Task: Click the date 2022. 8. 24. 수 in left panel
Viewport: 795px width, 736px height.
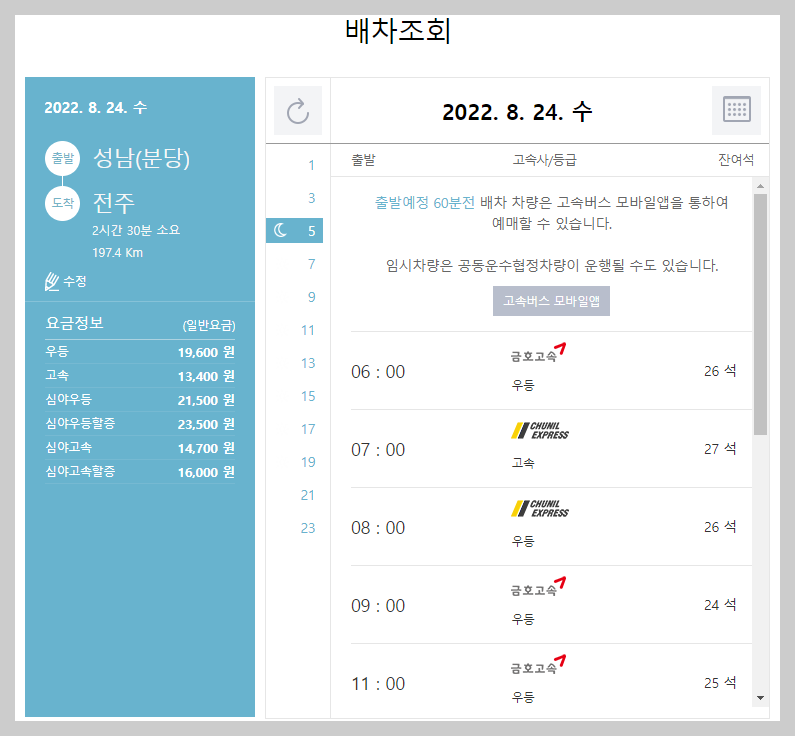Action: coord(96,107)
